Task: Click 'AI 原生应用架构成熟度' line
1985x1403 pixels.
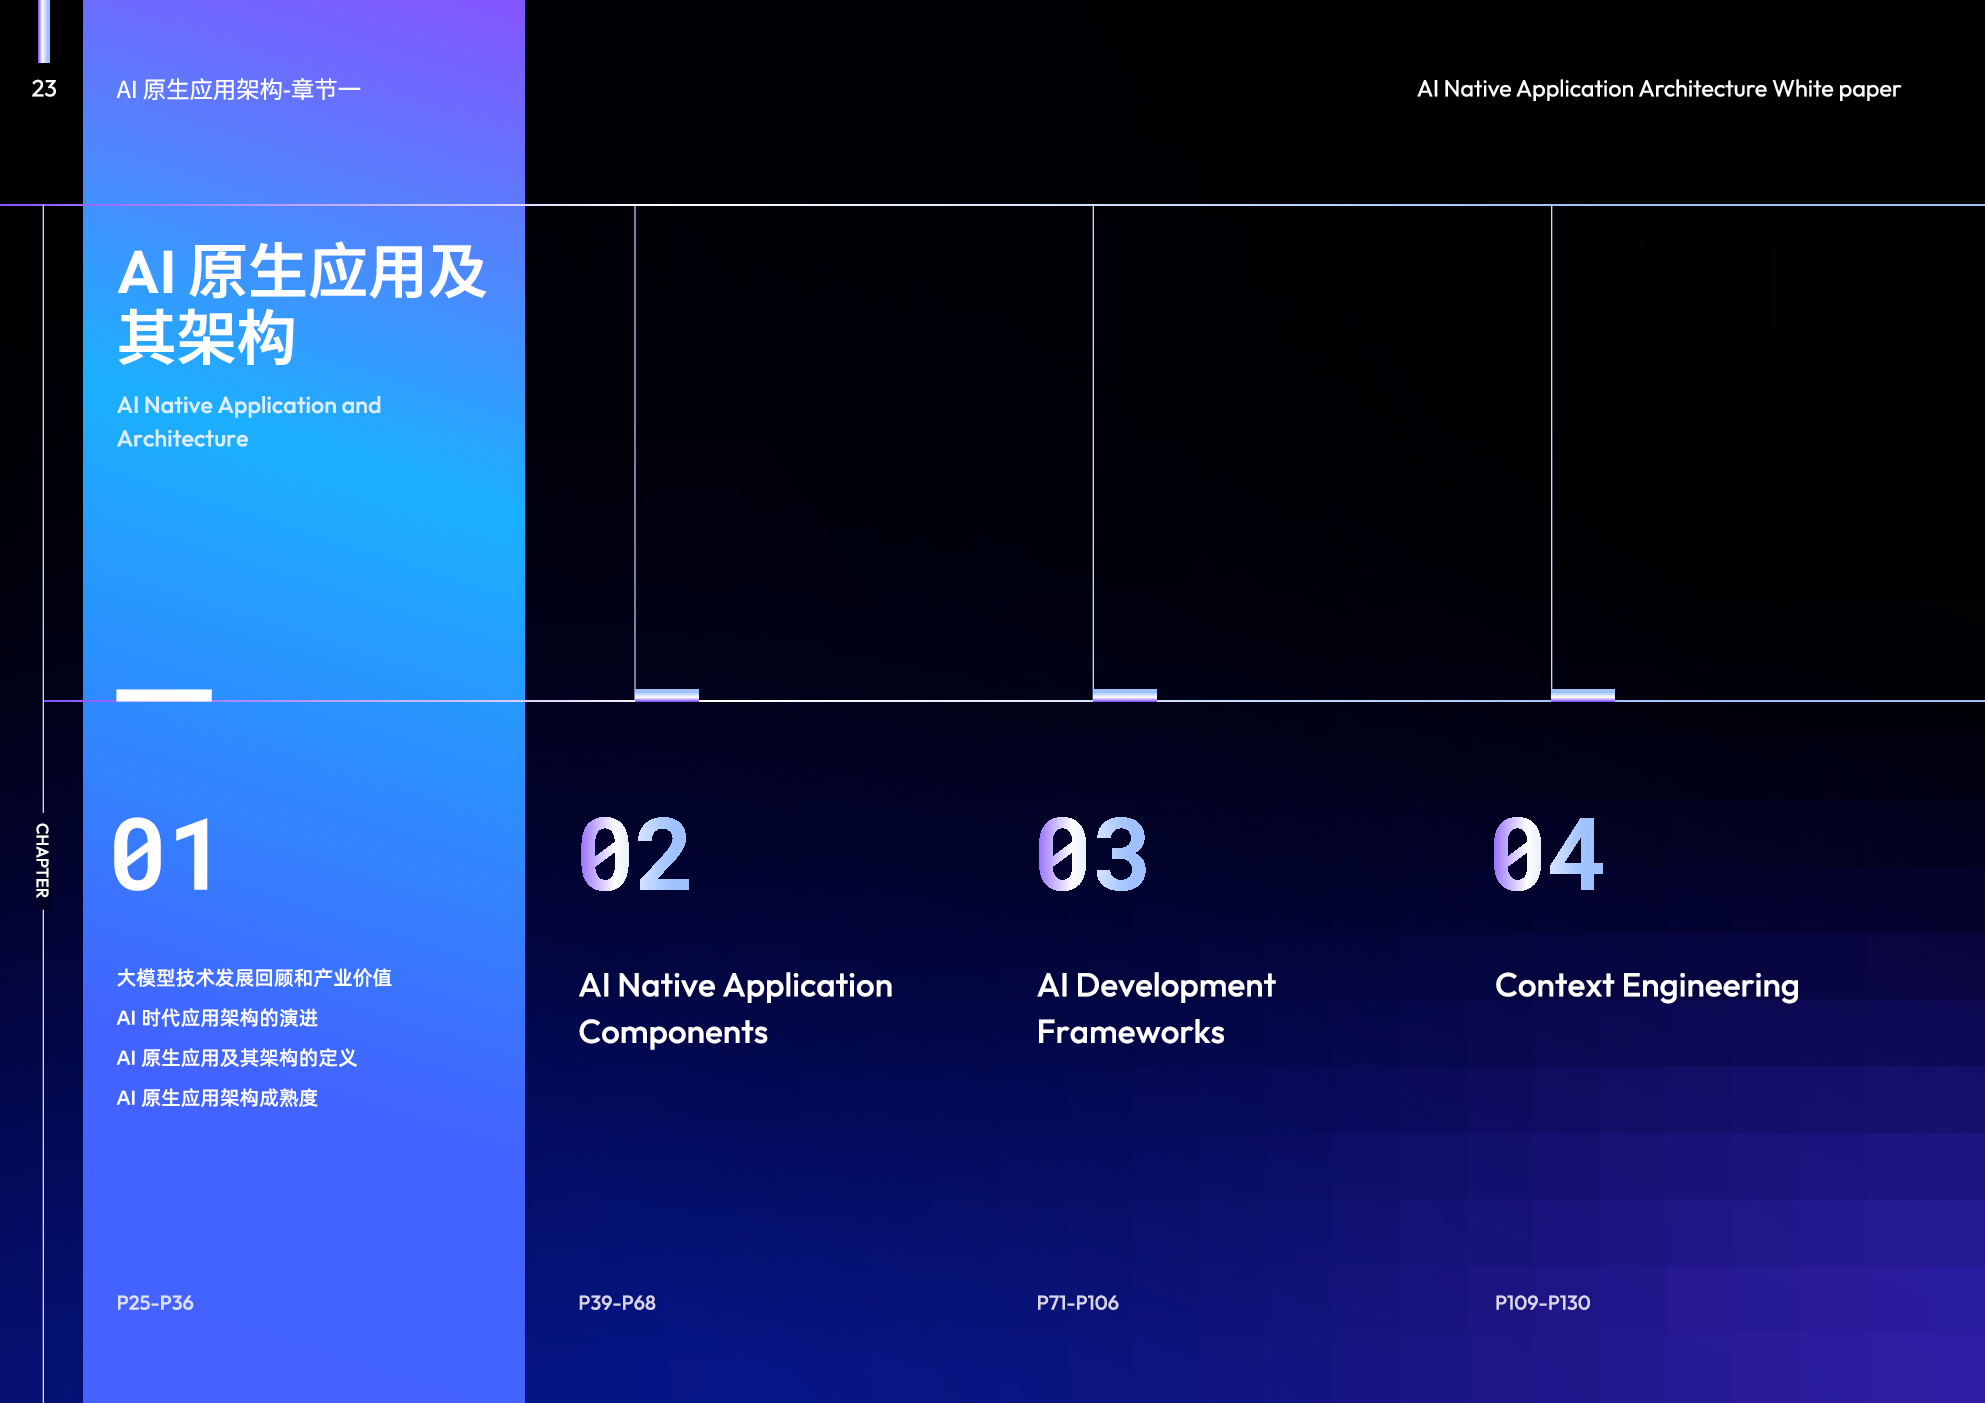Action: [217, 1098]
